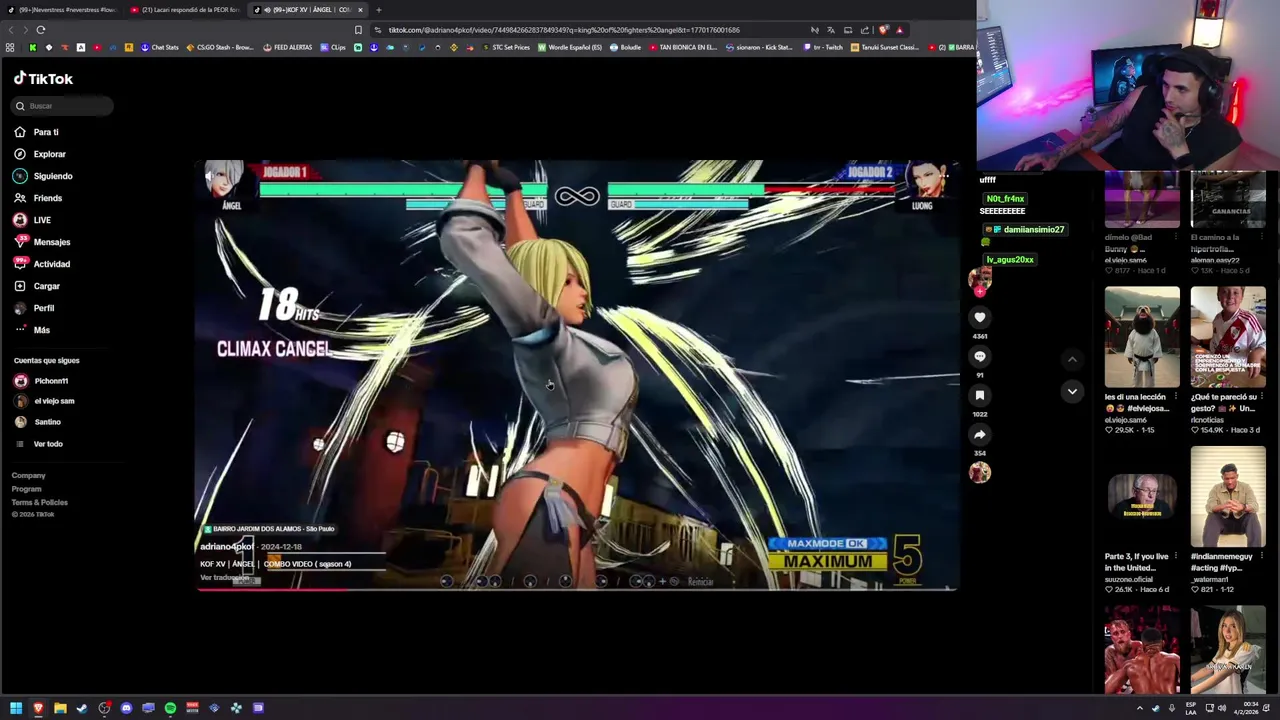Go to next video with down chevron
Screen dimensions: 1280x720
[x=1072, y=391]
